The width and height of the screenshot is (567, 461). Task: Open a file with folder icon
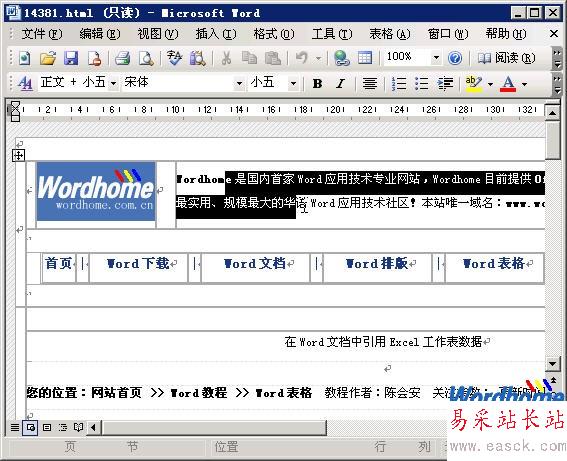[48, 58]
